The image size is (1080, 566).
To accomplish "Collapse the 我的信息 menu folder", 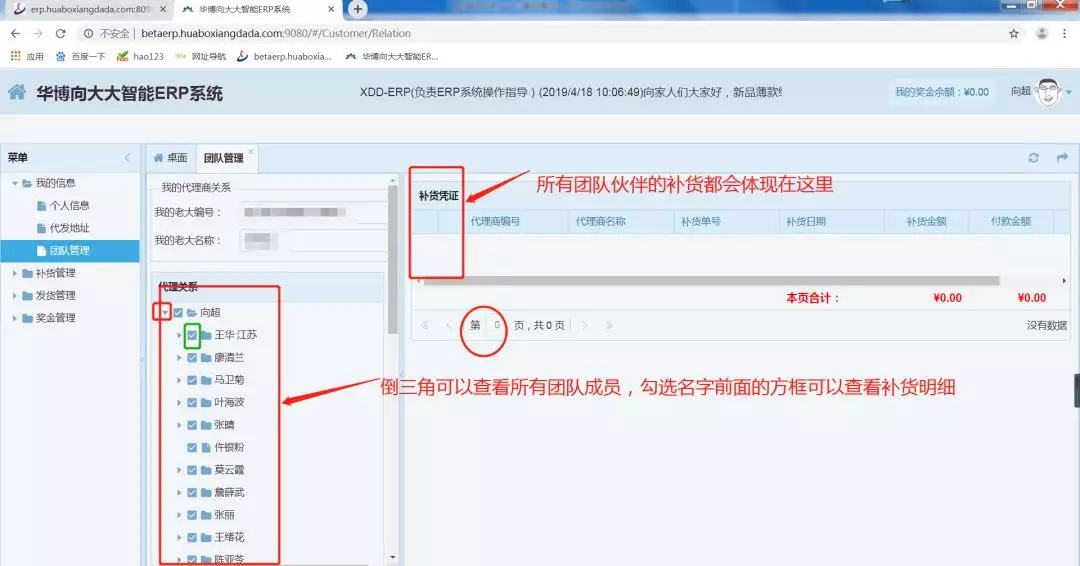I will (14, 183).
